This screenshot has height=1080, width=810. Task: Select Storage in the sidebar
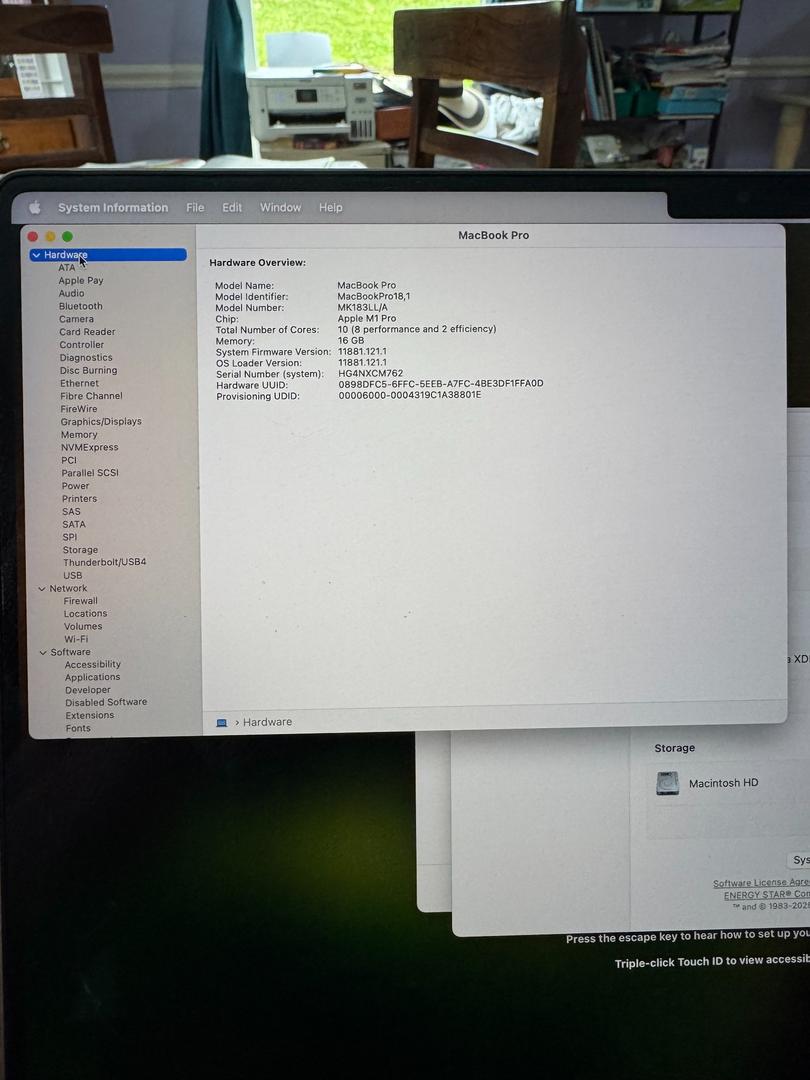[81, 550]
